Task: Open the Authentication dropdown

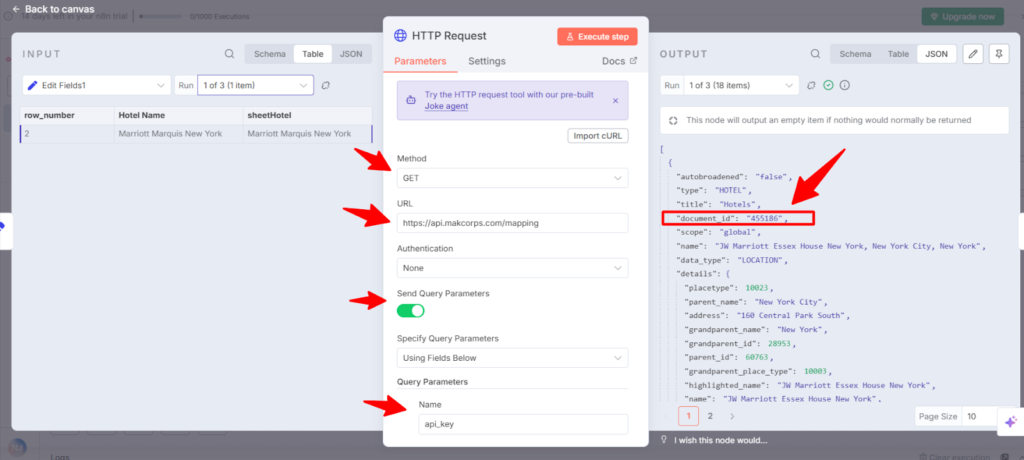Action: pos(513,268)
